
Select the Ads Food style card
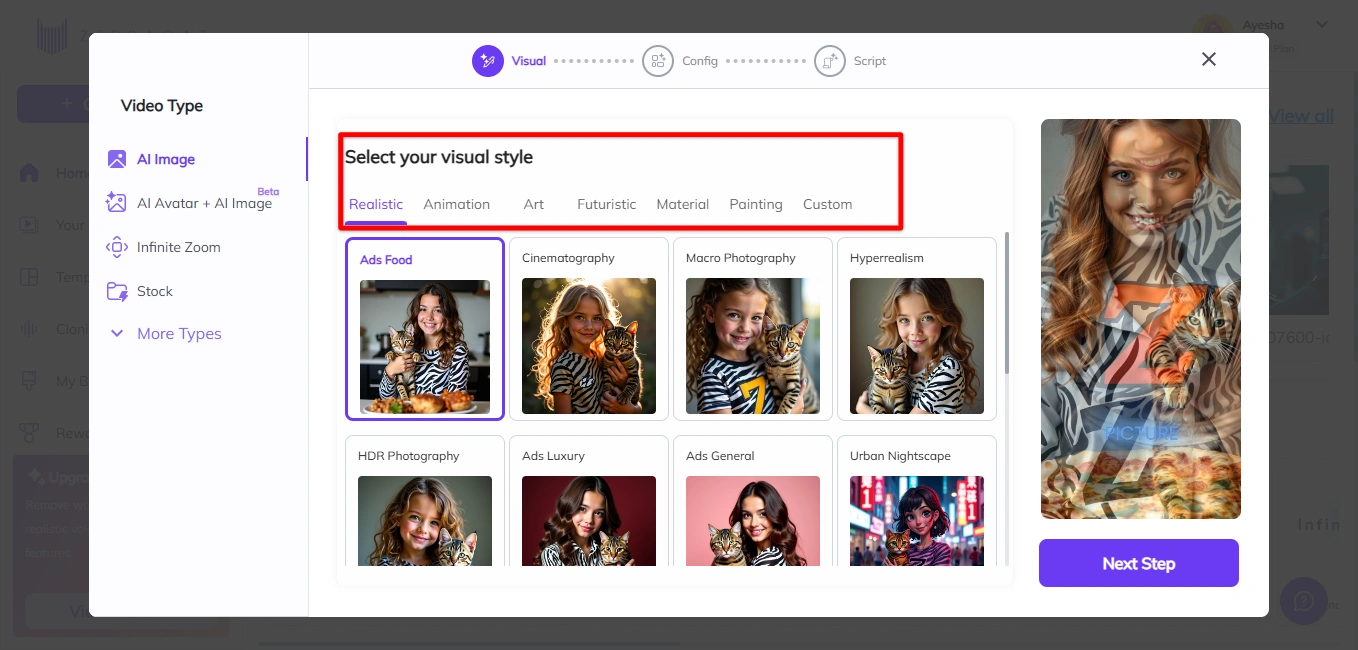(425, 329)
